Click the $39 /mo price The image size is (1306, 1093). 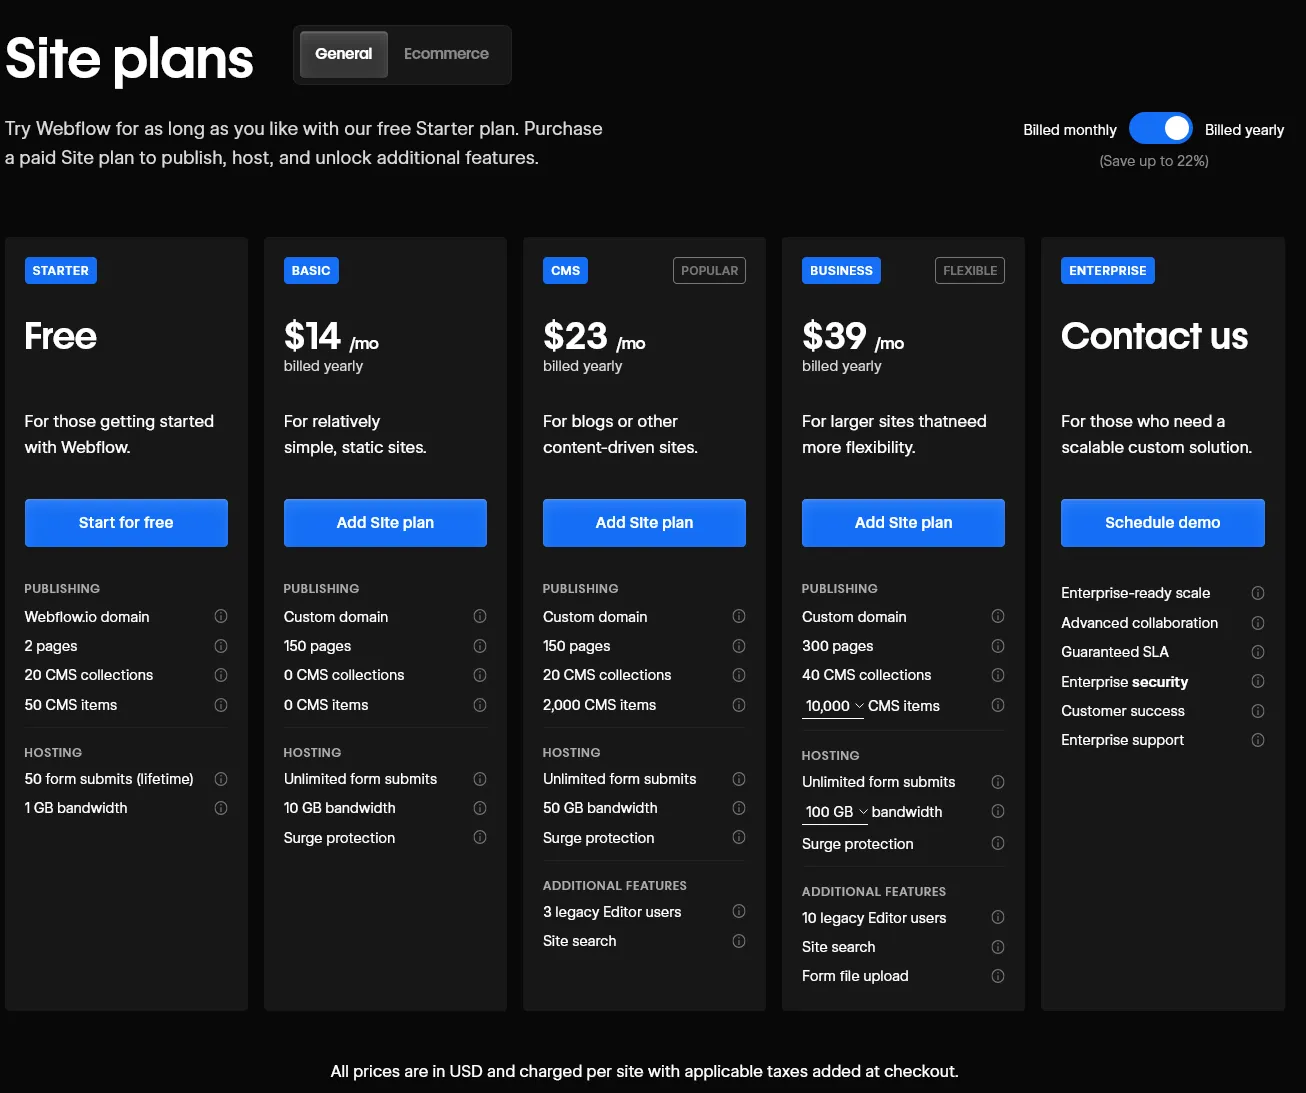click(853, 336)
